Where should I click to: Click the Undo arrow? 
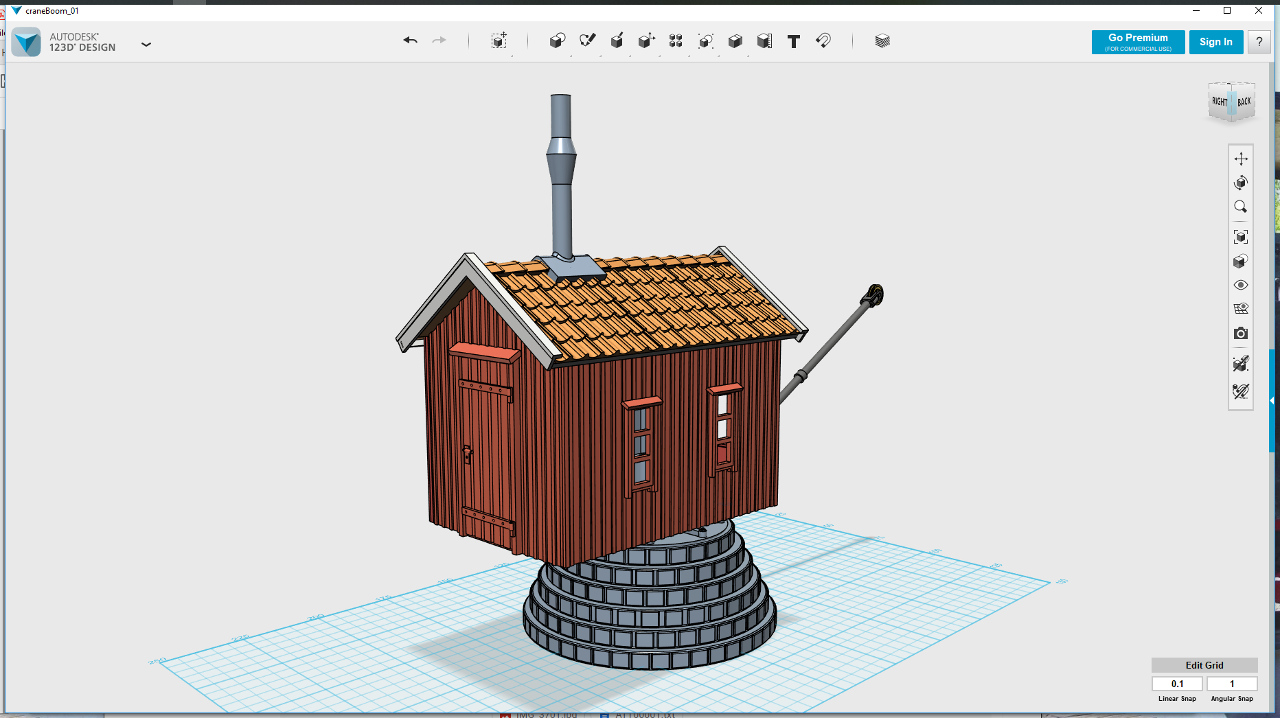click(410, 41)
